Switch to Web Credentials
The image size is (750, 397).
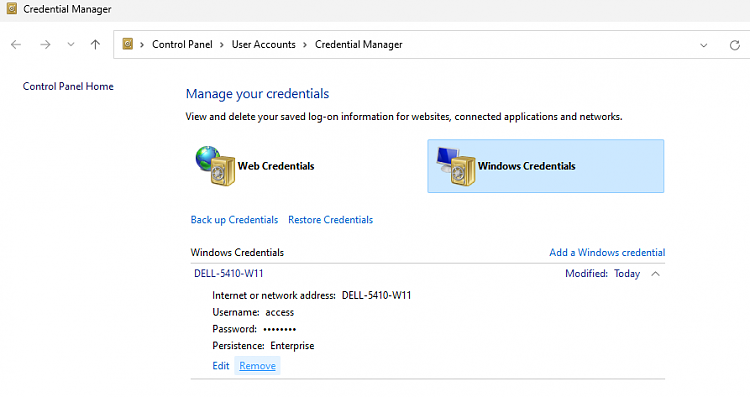coord(276,166)
